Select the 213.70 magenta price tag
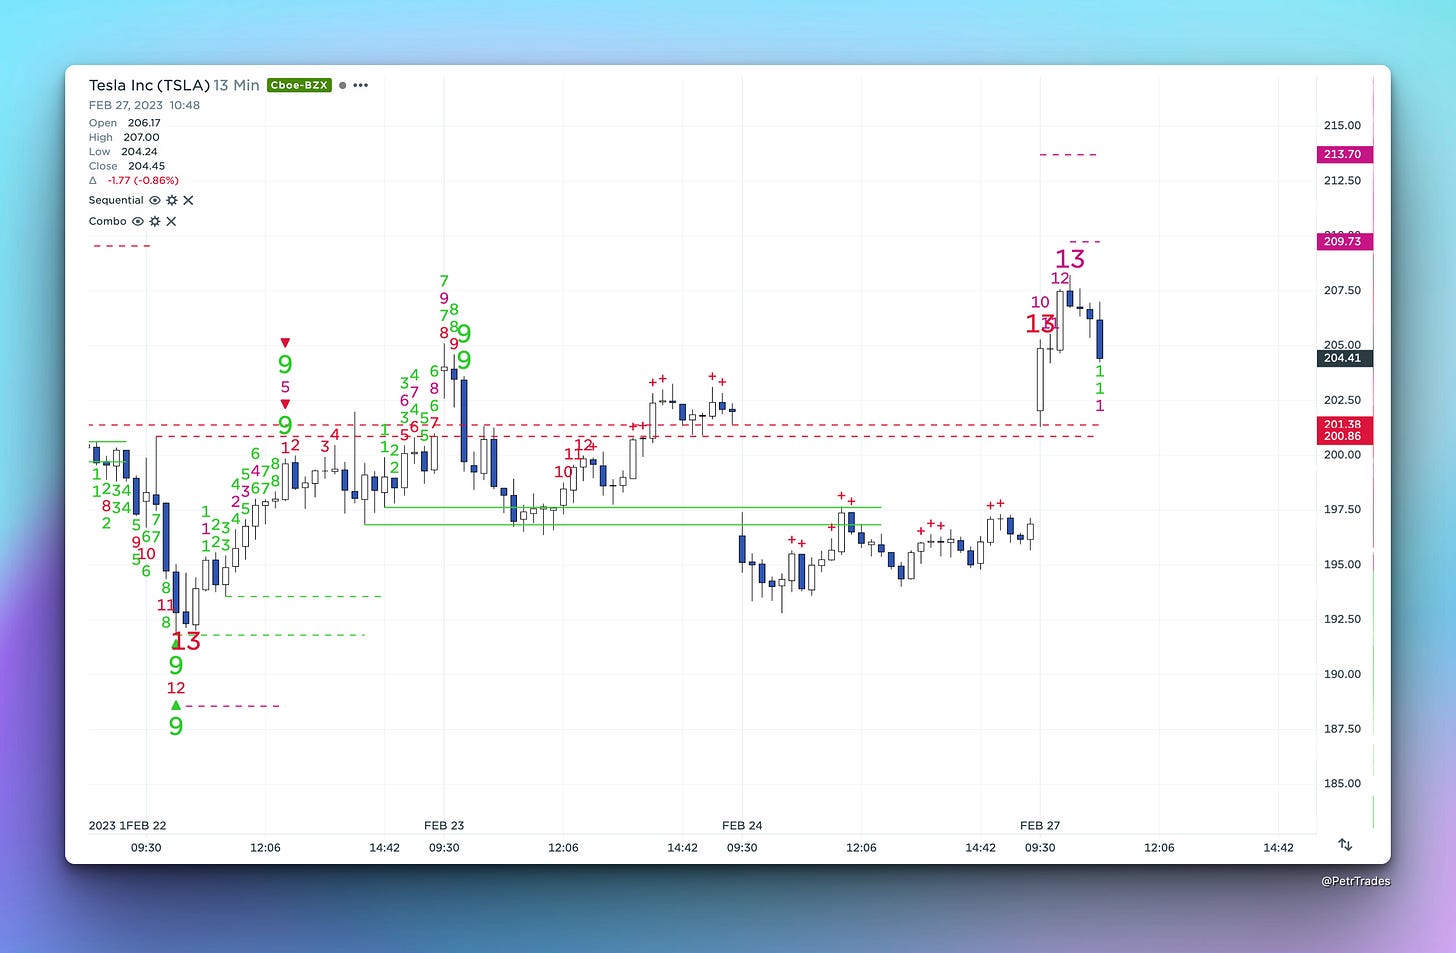This screenshot has width=1456, height=953. pos(1344,154)
